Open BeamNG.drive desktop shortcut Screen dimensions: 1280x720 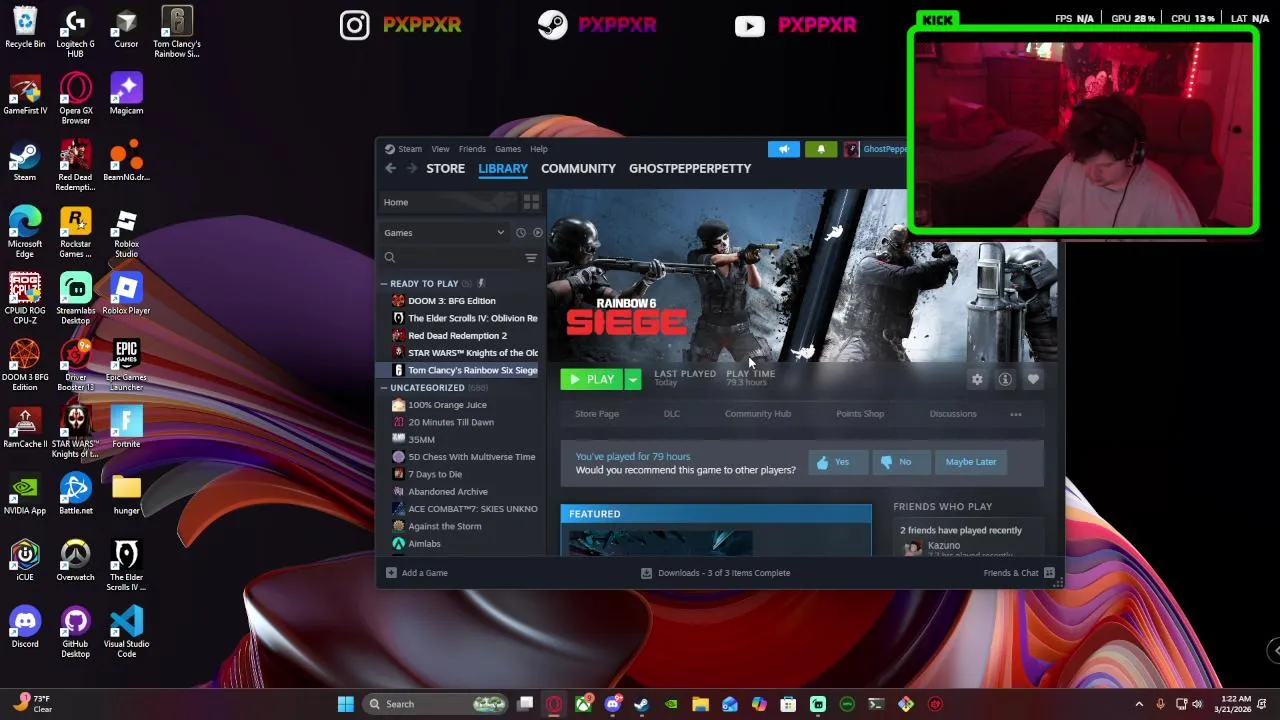pyautogui.click(x=126, y=161)
